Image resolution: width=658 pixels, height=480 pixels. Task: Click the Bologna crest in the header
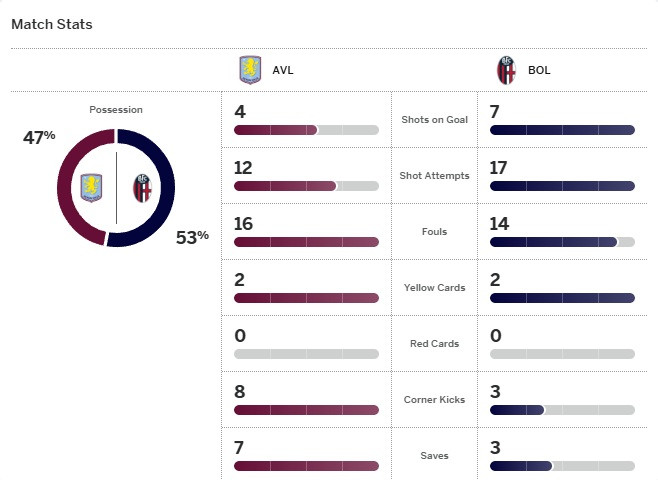click(506, 71)
